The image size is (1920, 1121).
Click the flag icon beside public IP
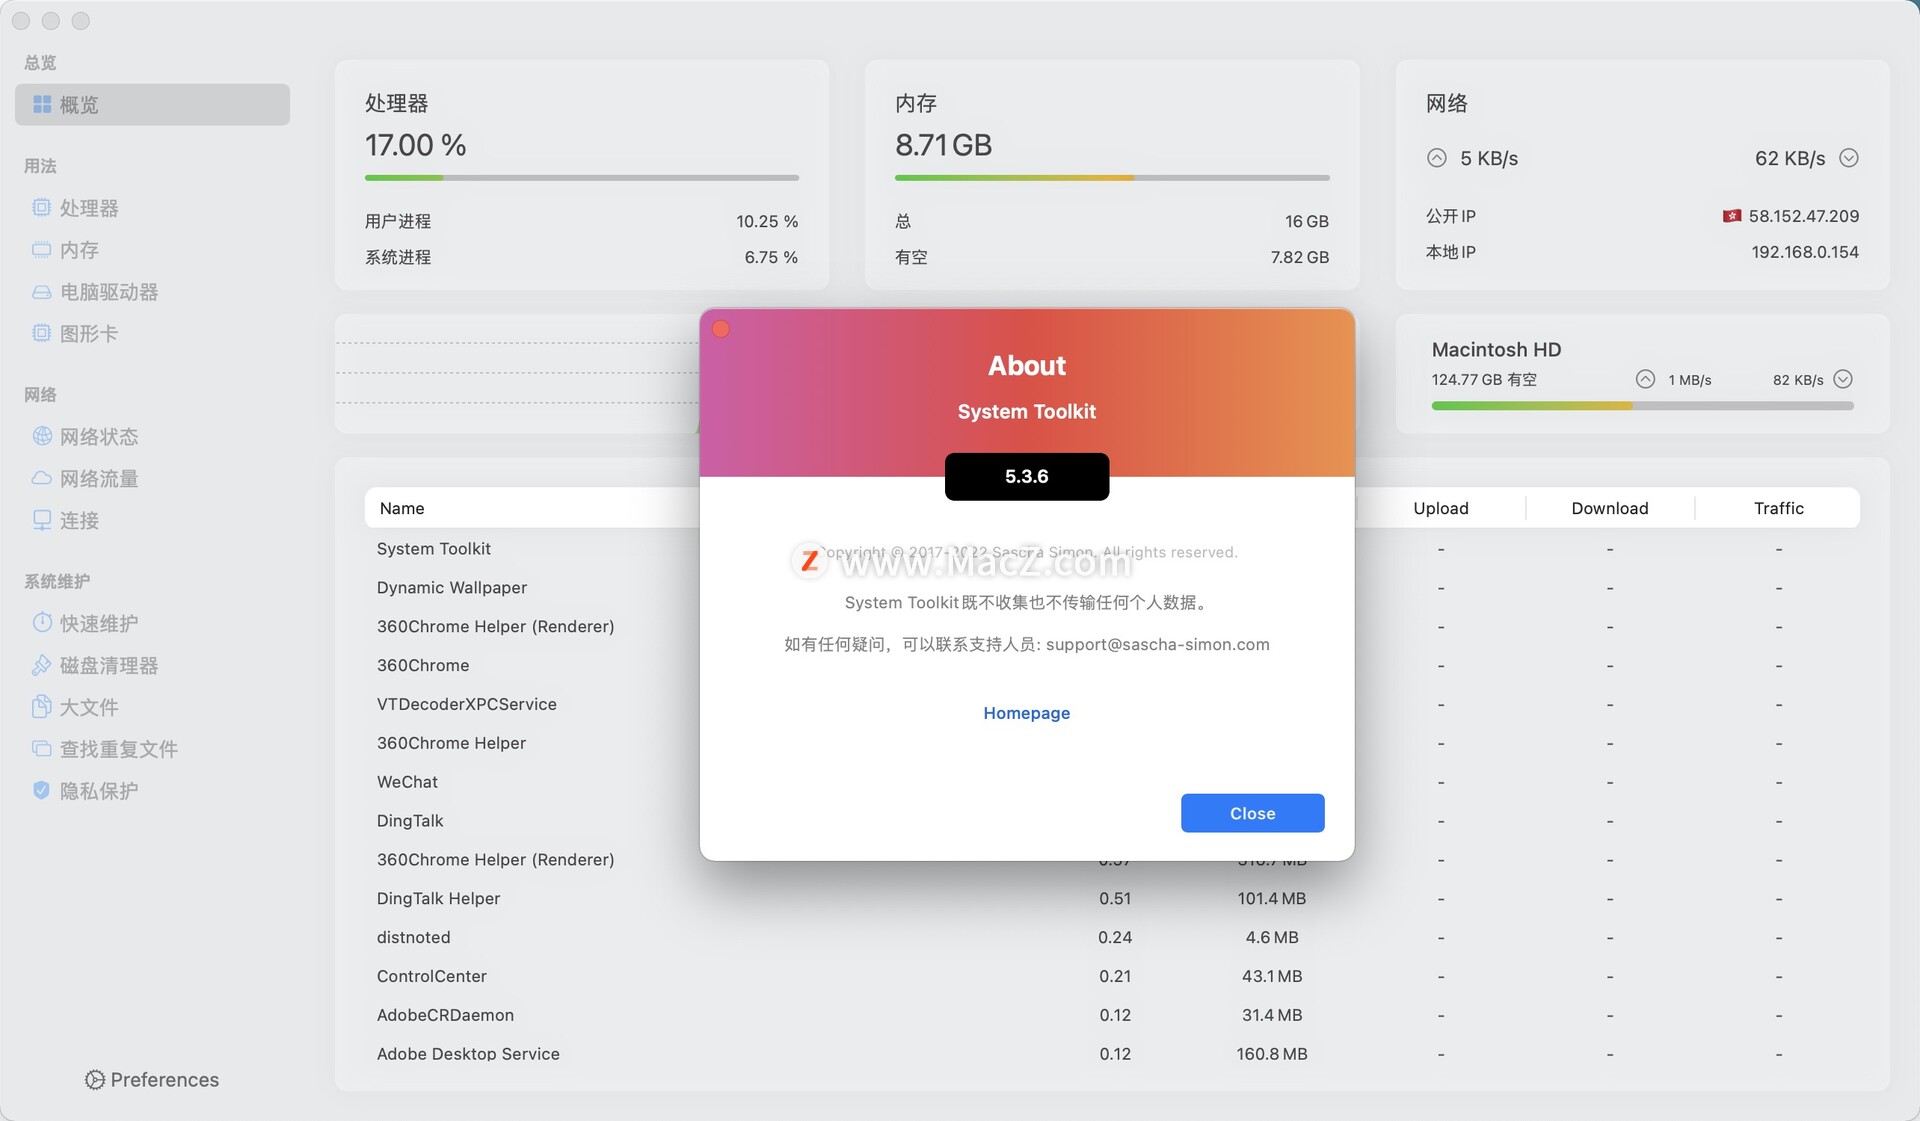(1732, 216)
